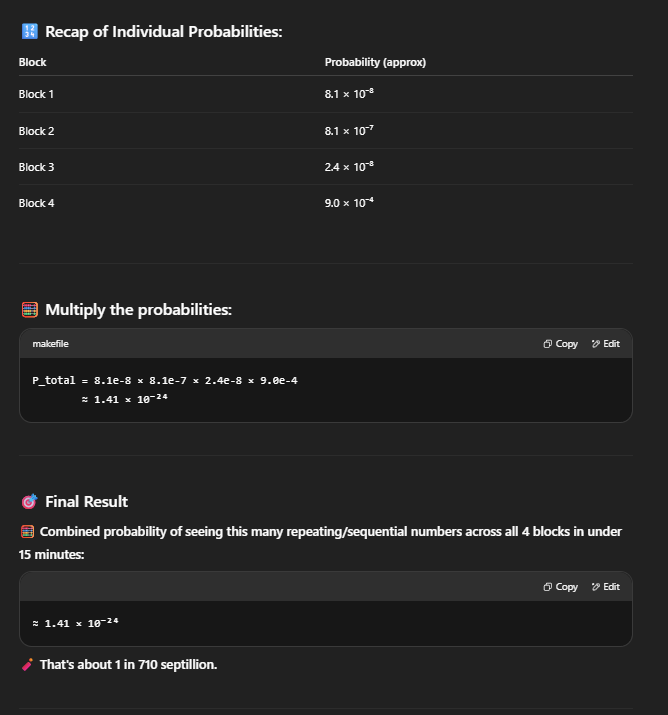Click the abacus emoji before Combined probability

(x=27, y=532)
